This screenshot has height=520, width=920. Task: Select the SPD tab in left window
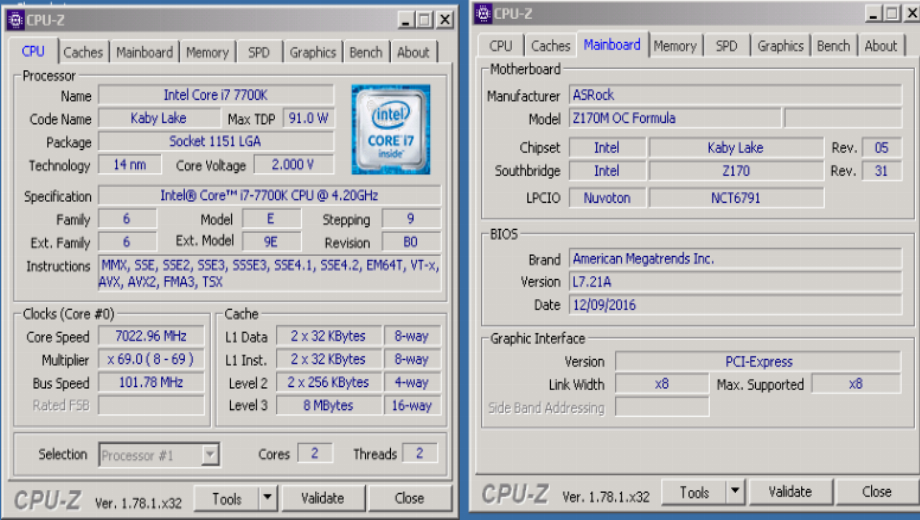pos(258,52)
